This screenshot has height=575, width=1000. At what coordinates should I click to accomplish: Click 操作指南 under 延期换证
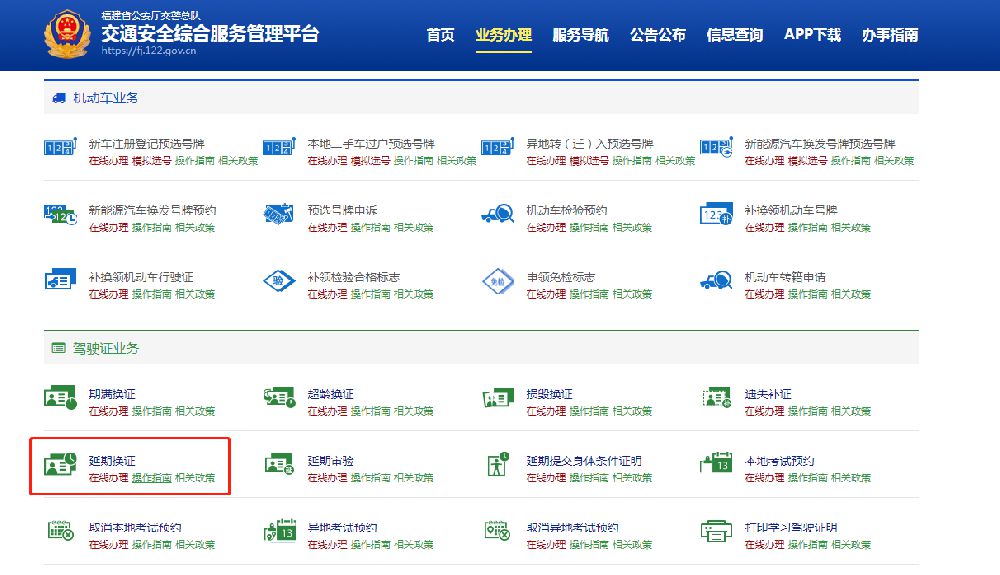tap(152, 477)
